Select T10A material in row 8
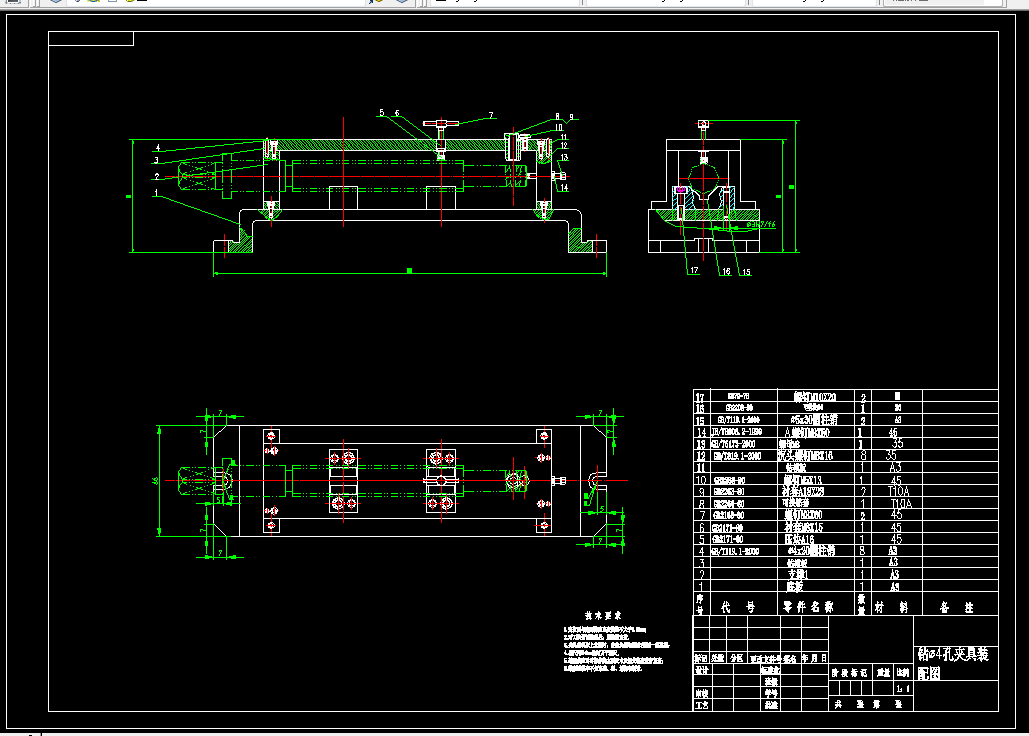The width and height of the screenshot is (1029, 736). click(x=900, y=503)
